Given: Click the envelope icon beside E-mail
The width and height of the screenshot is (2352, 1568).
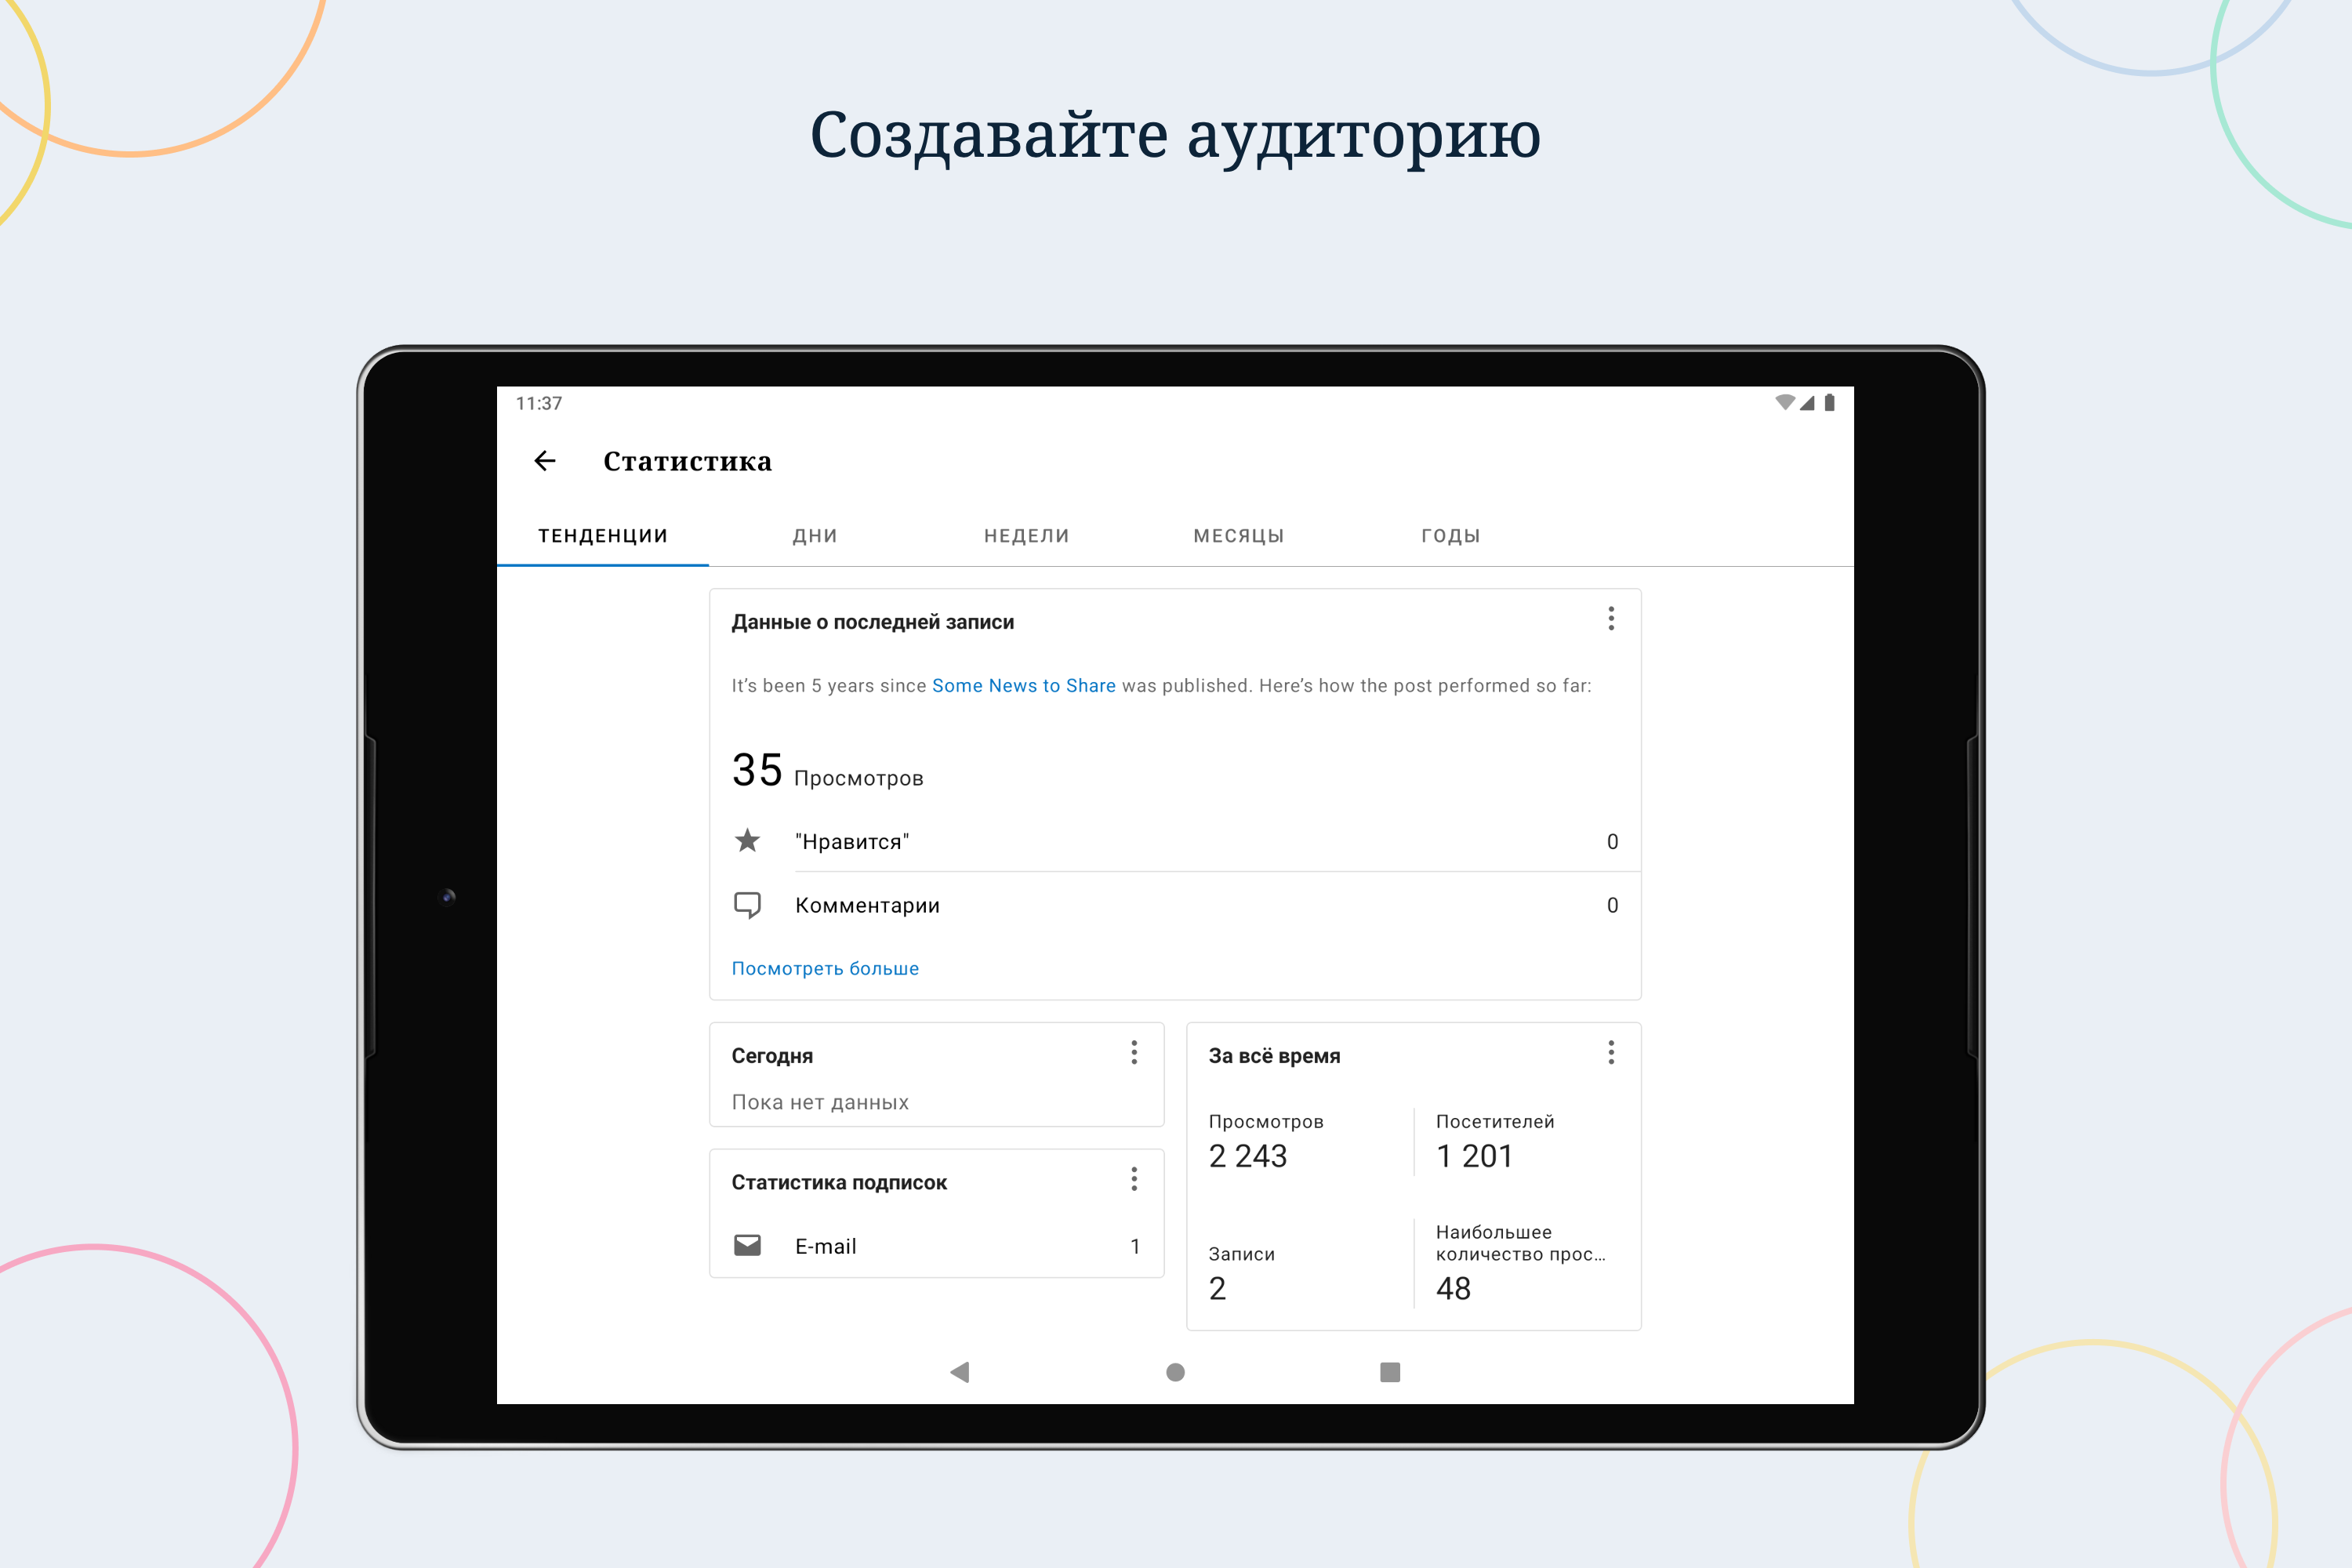Looking at the screenshot, I should click(747, 1245).
